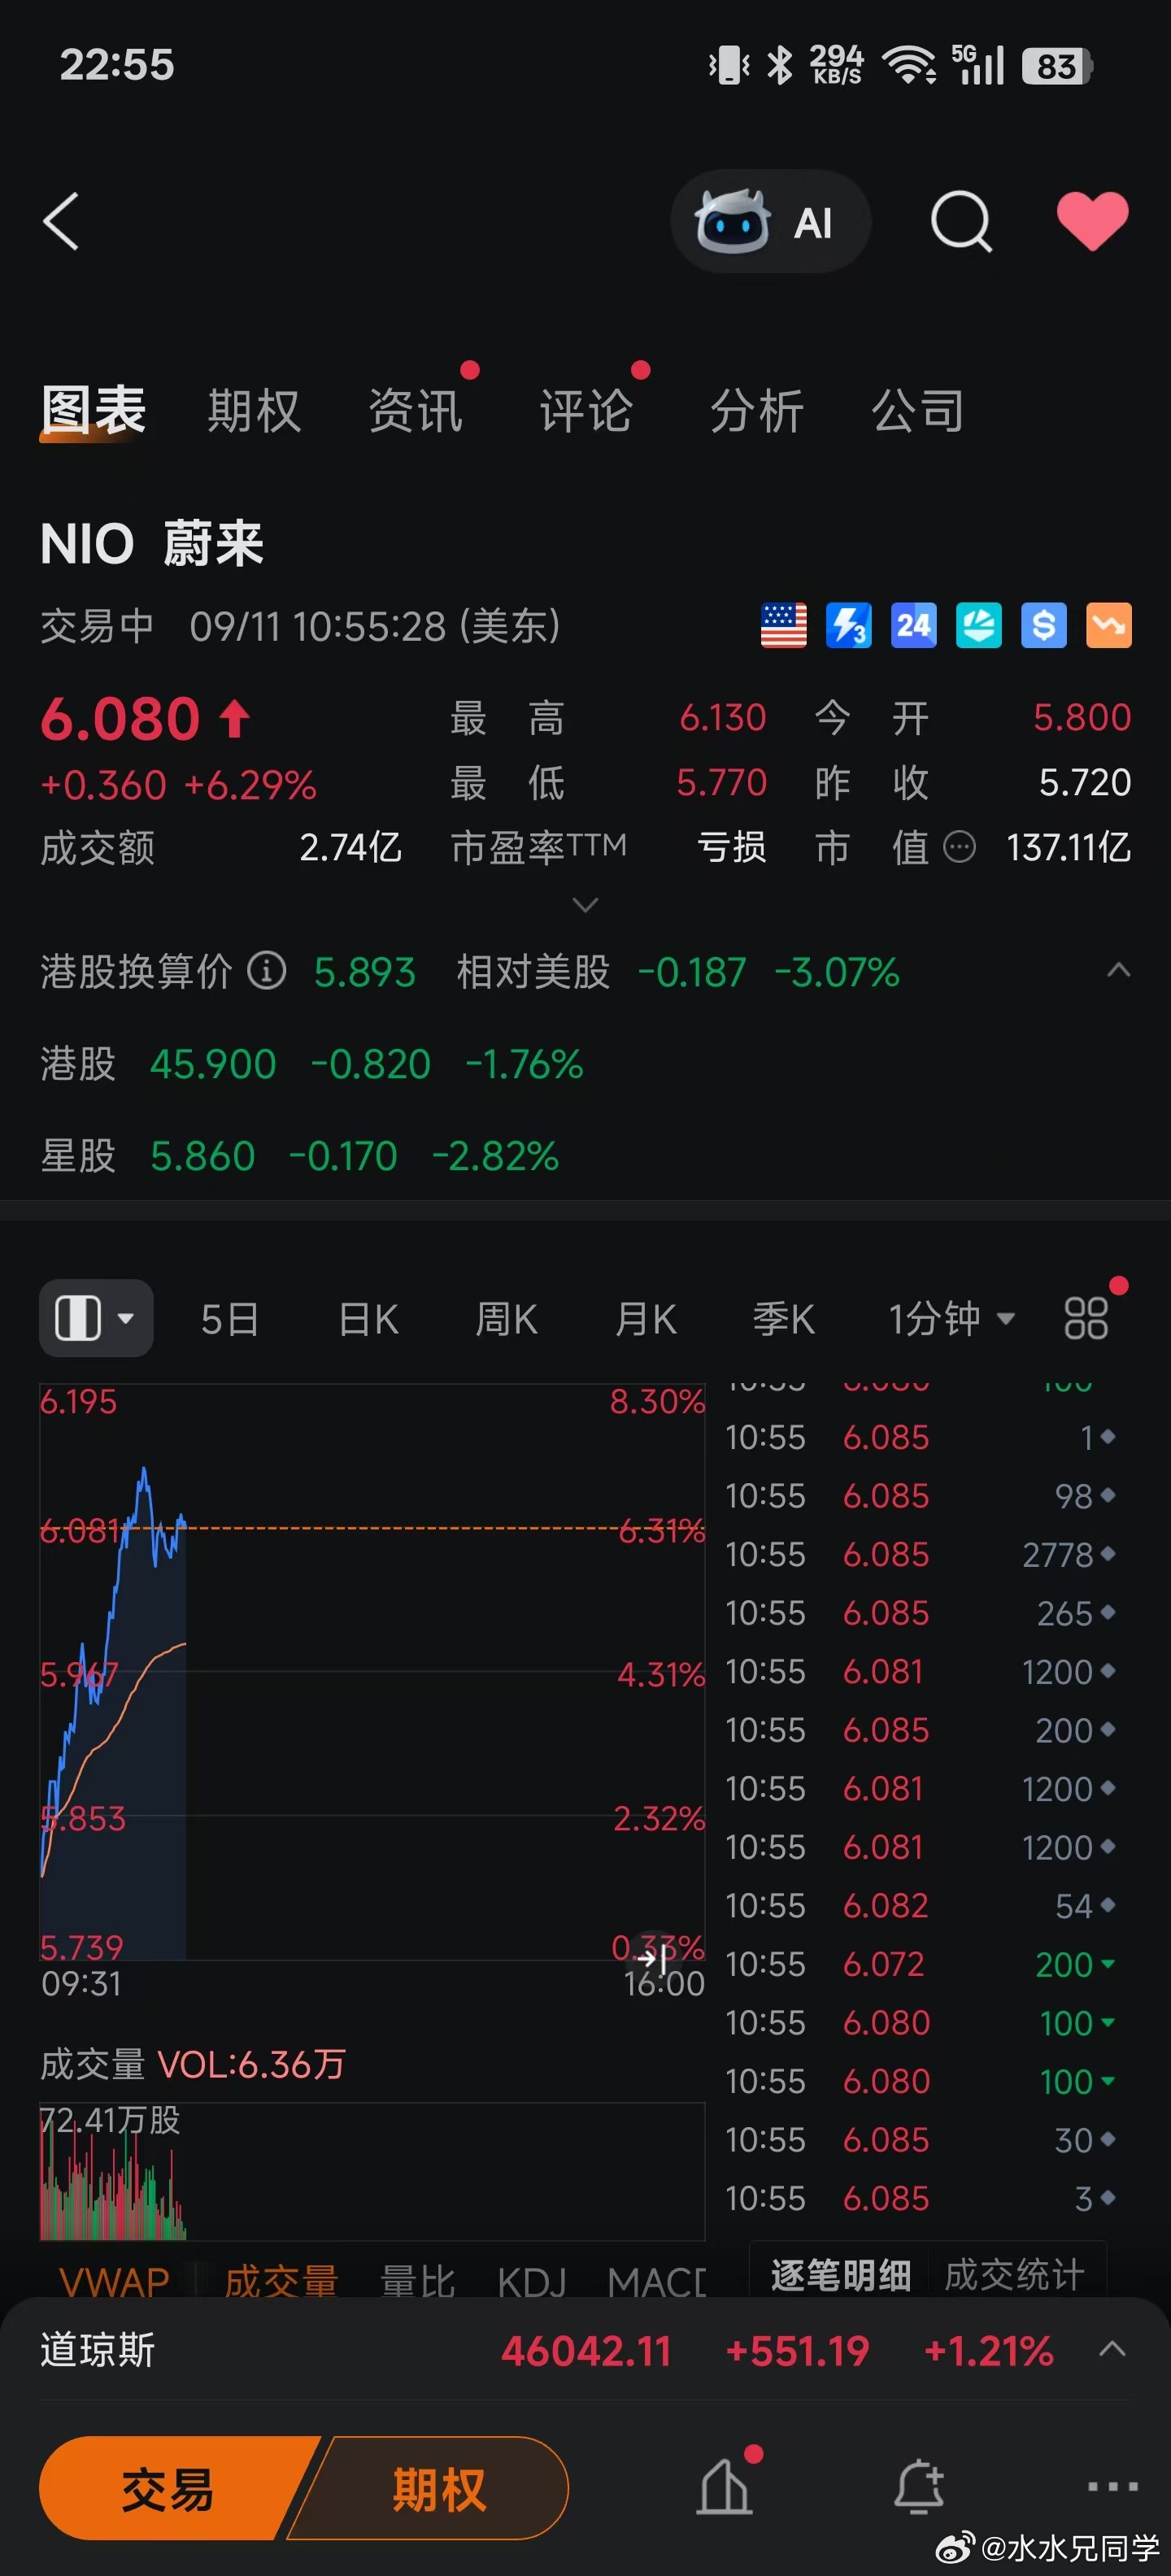The image size is (1171, 2576).
Task: Tap the 星股 5.860 quote row
Action: coord(299,1156)
